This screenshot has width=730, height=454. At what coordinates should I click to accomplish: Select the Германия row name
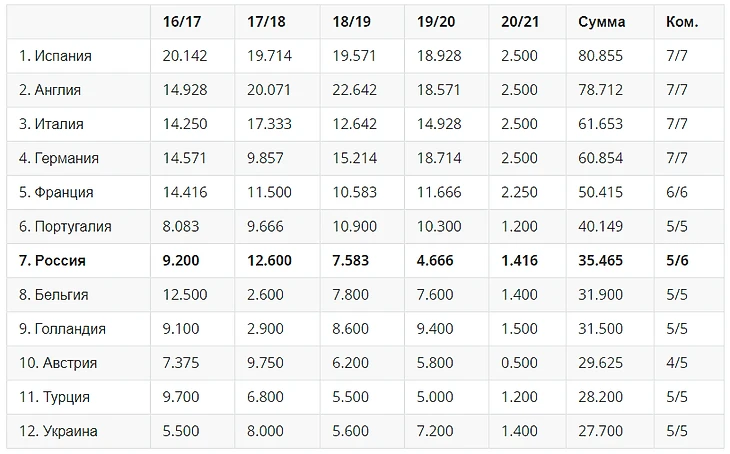click(x=59, y=158)
